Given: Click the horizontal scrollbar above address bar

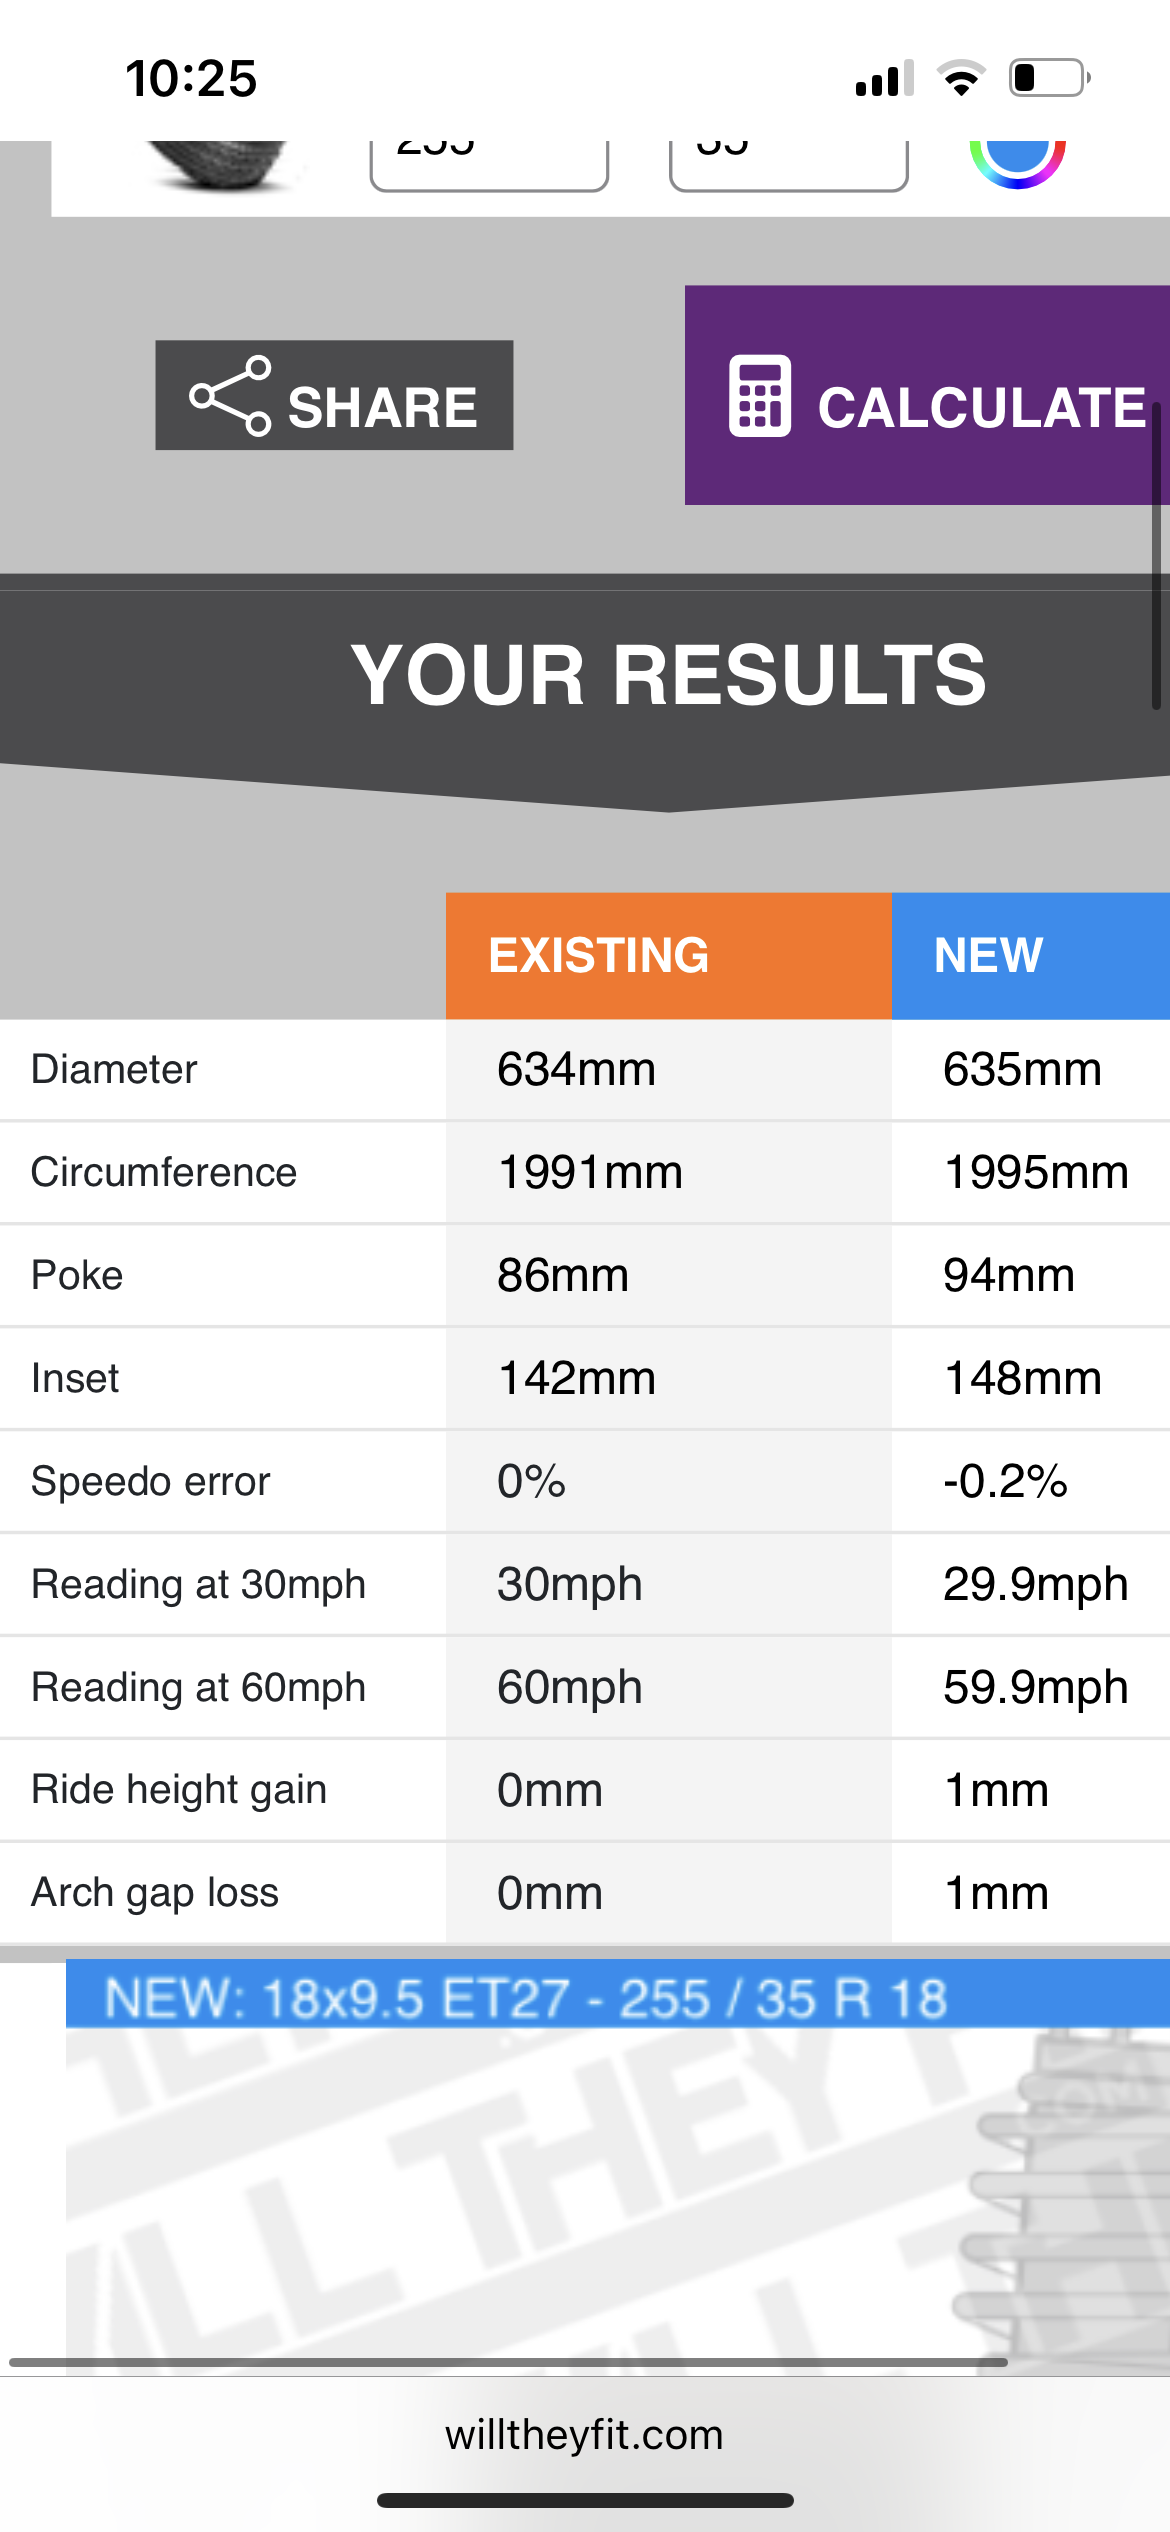Looking at the screenshot, I should tap(508, 2362).
